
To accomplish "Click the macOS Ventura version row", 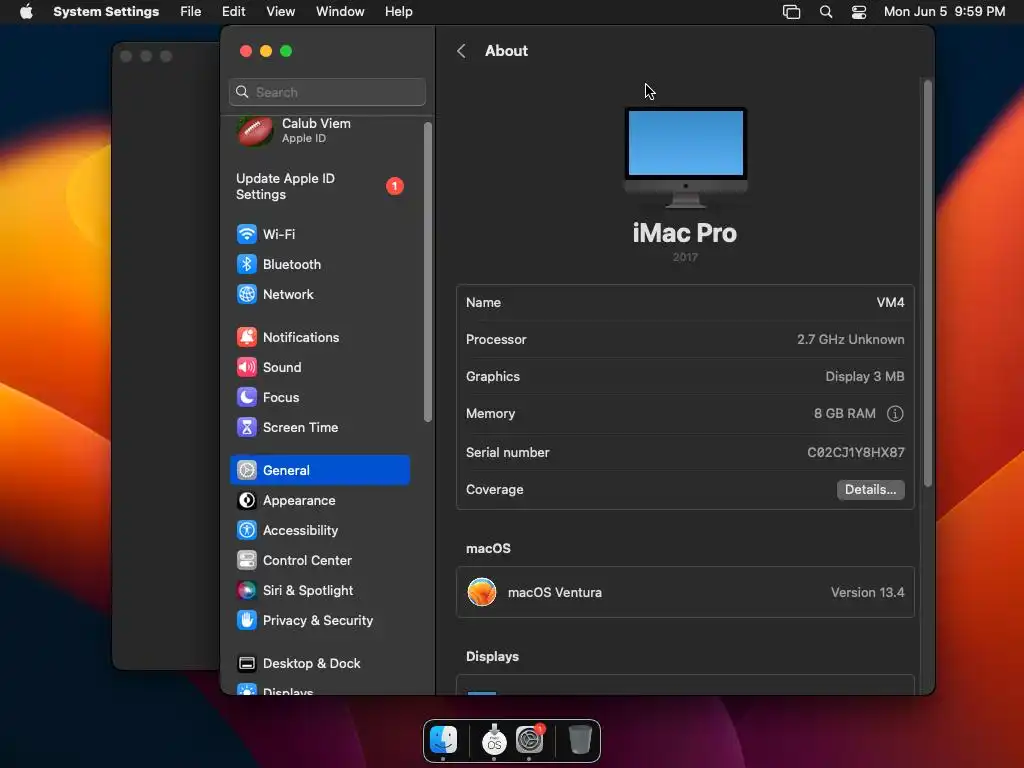I will point(685,592).
